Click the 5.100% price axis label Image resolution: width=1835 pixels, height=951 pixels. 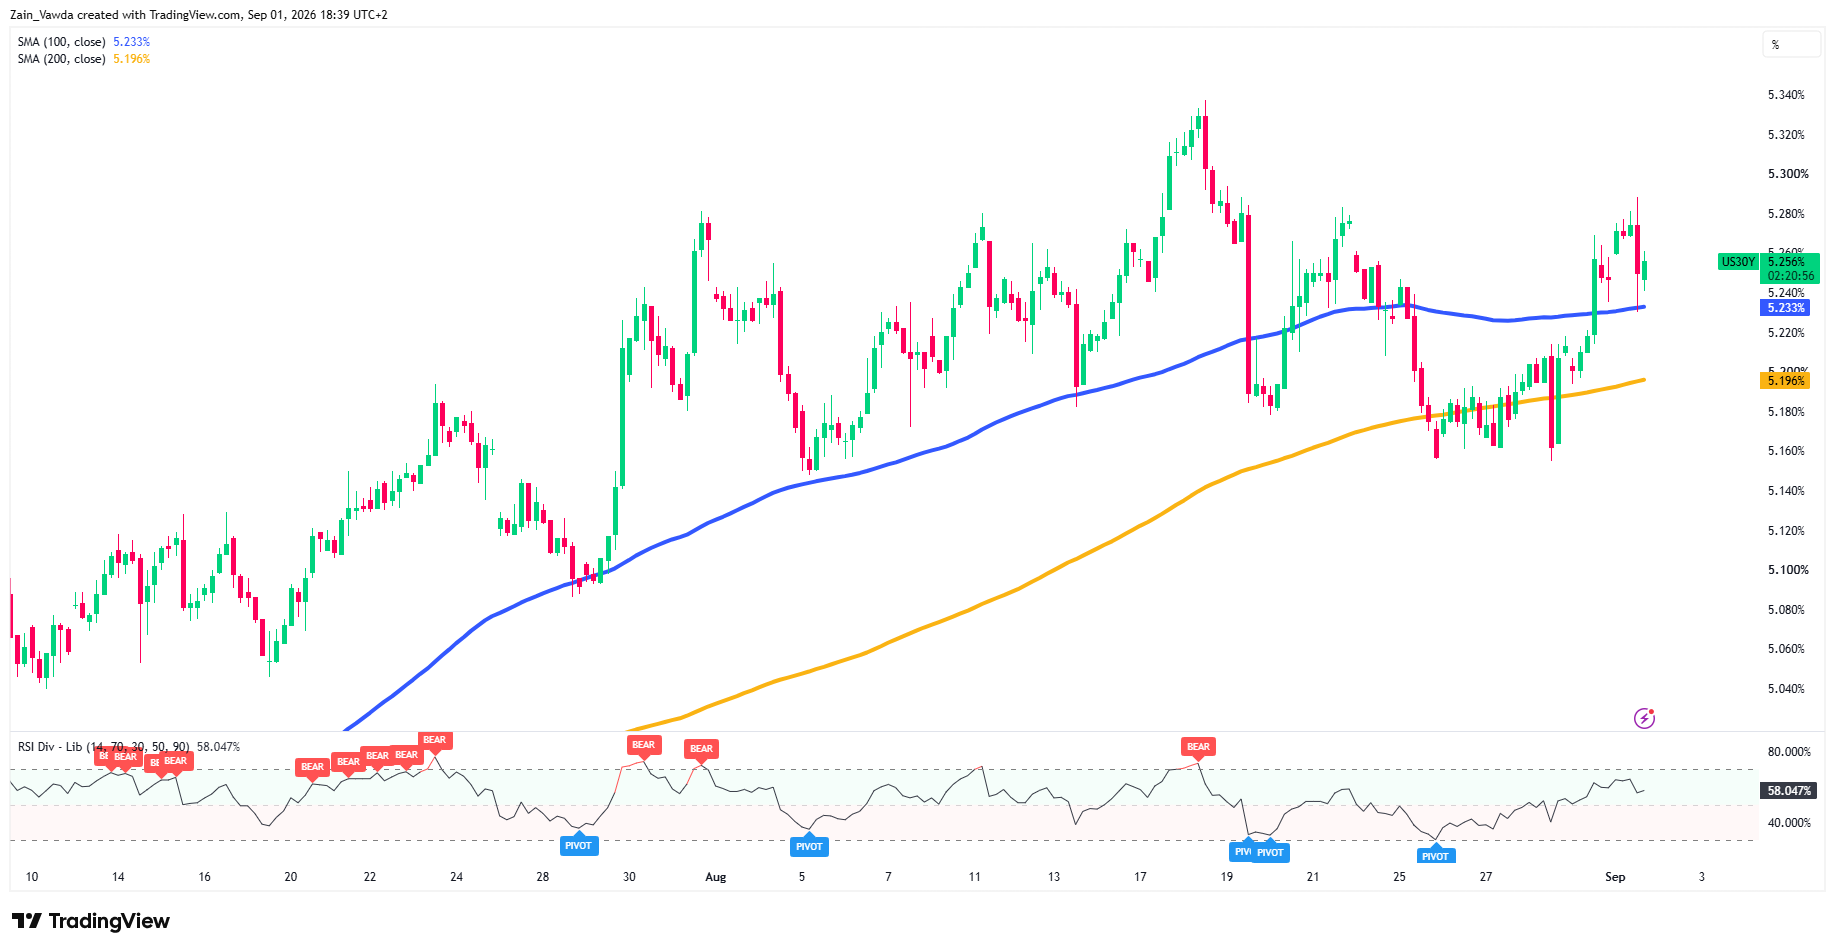[1788, 570]
